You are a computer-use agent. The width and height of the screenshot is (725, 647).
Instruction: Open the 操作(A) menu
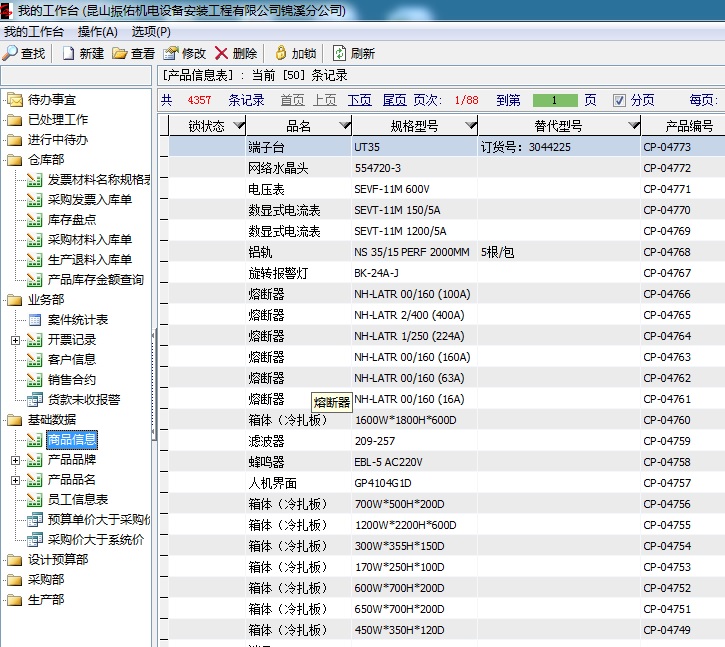(x=98, y=32)
